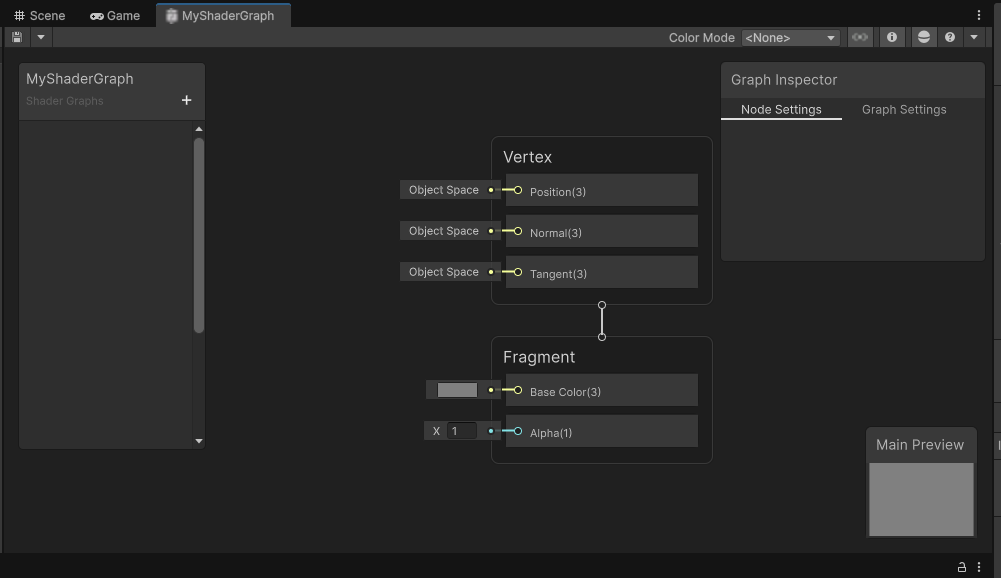Expand the Color Mode dropdown
Screen dimensions: 1001x578
coord(790,38)
